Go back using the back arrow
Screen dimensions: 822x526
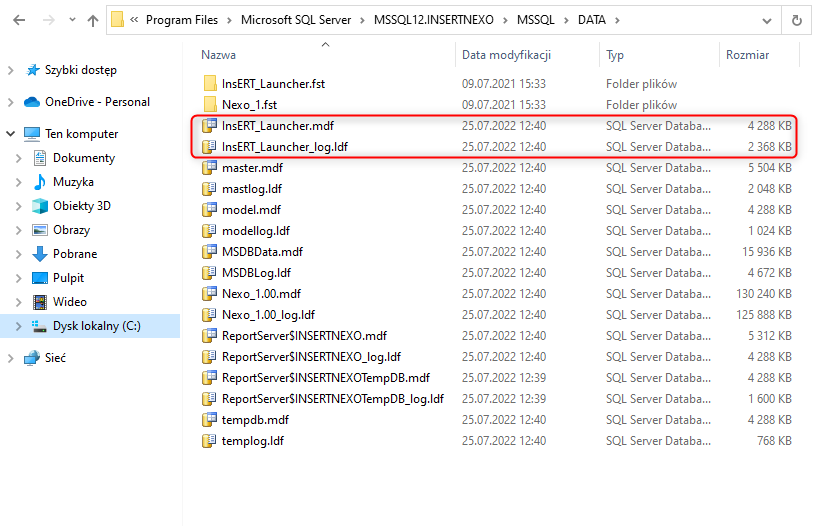coord(19,20)
